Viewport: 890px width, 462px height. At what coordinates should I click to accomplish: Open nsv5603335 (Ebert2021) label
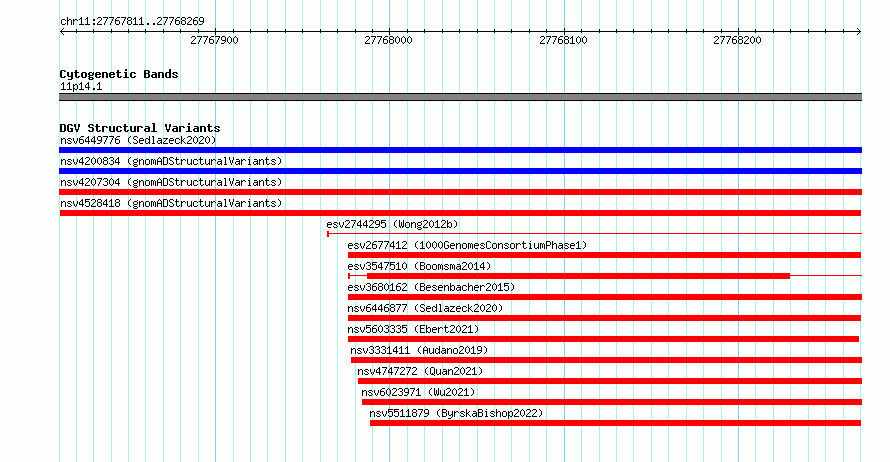click(x=413, y=329)
